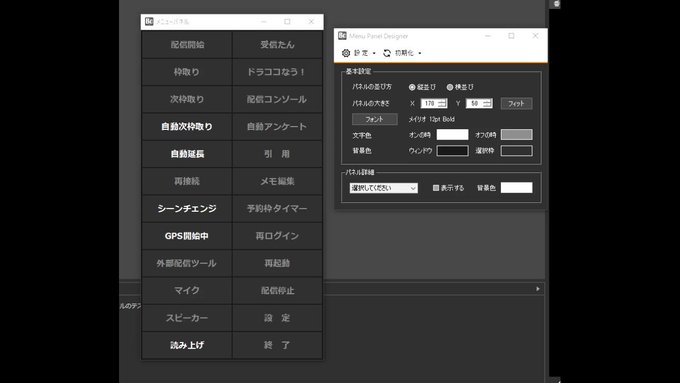Toggle the 自動延長 panel button

(x=187, y=154)
